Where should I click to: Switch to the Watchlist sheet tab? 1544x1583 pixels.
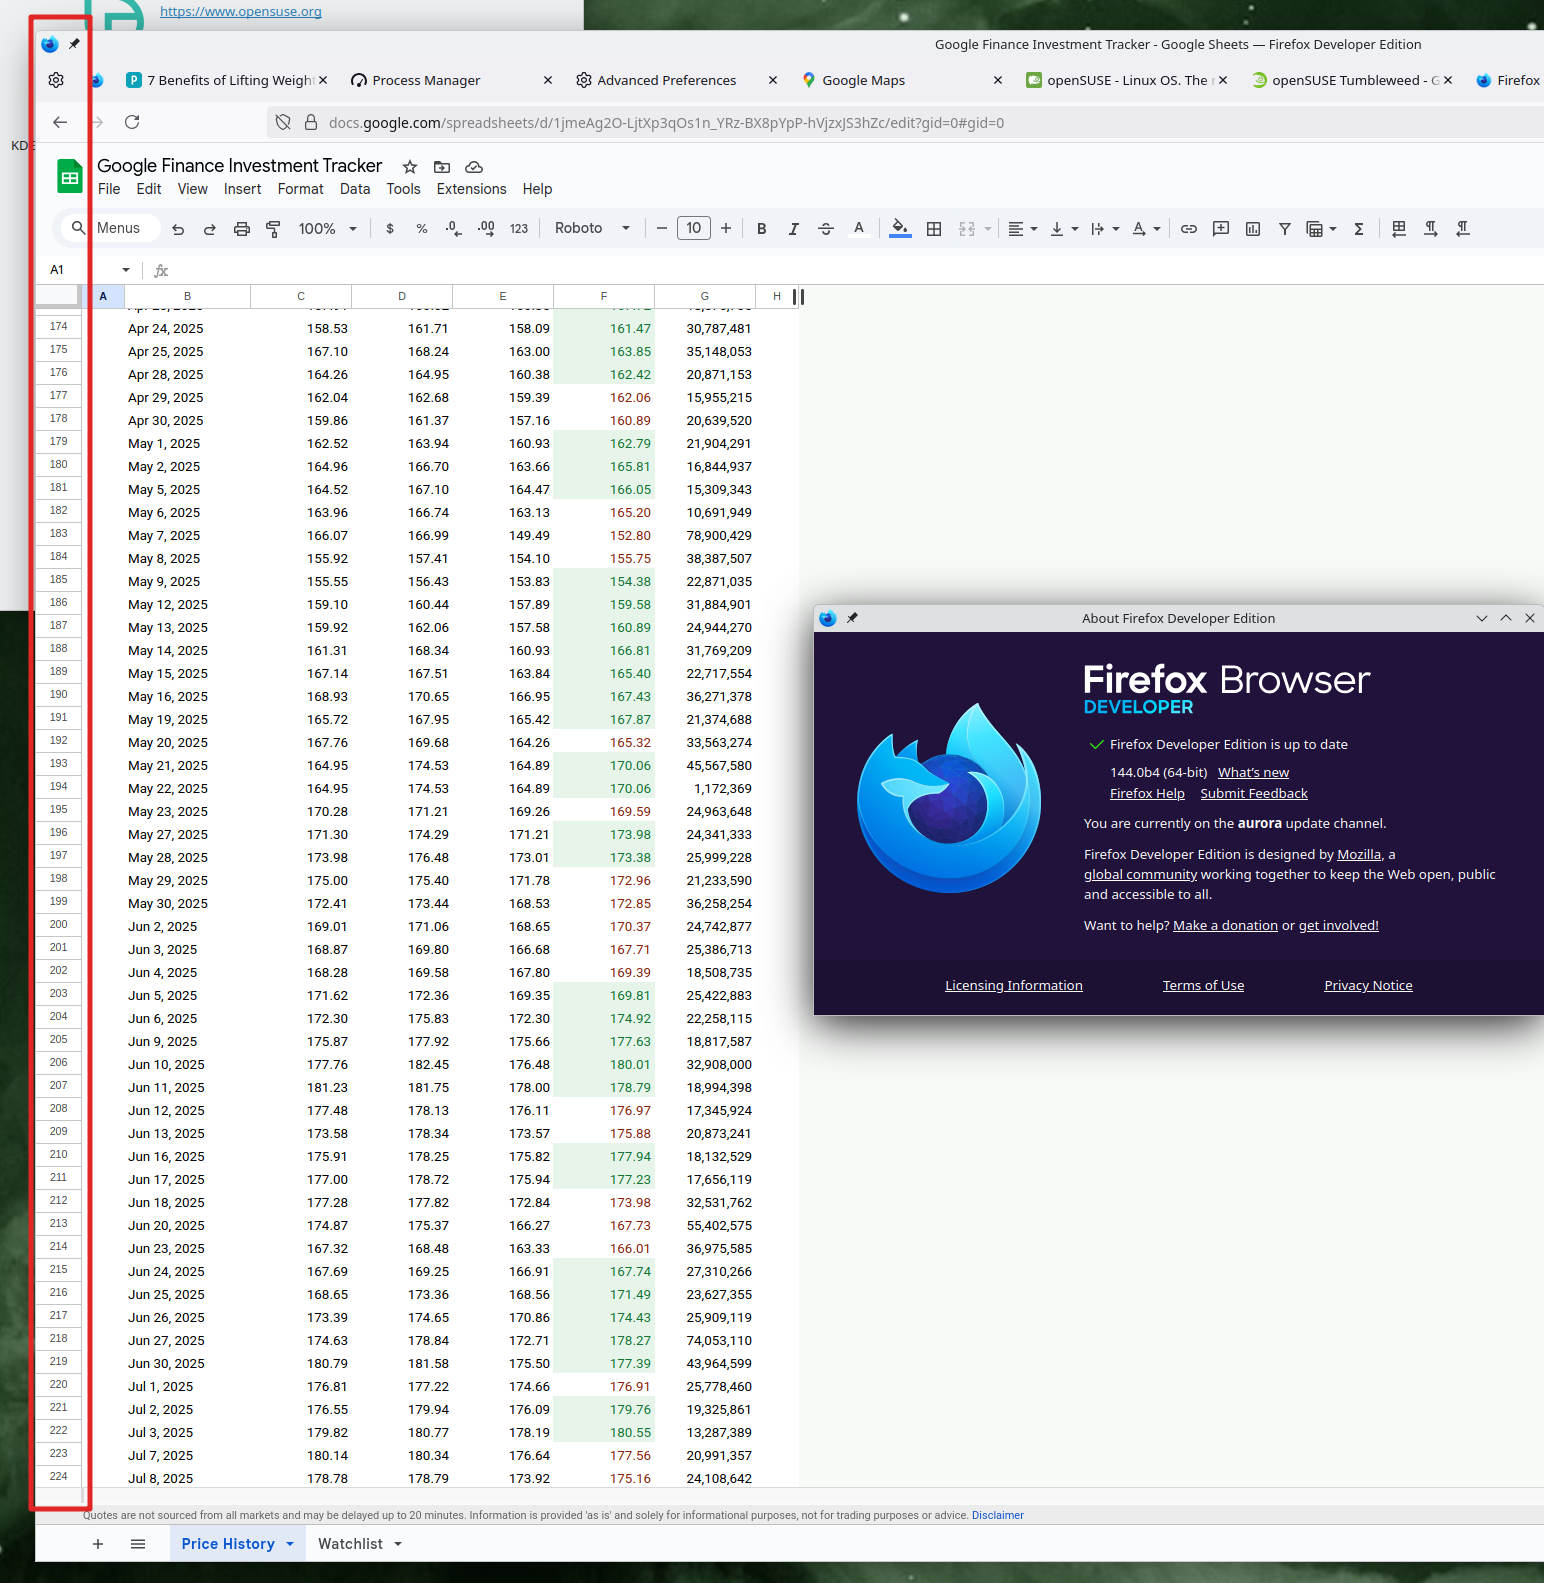point(350,1544)
